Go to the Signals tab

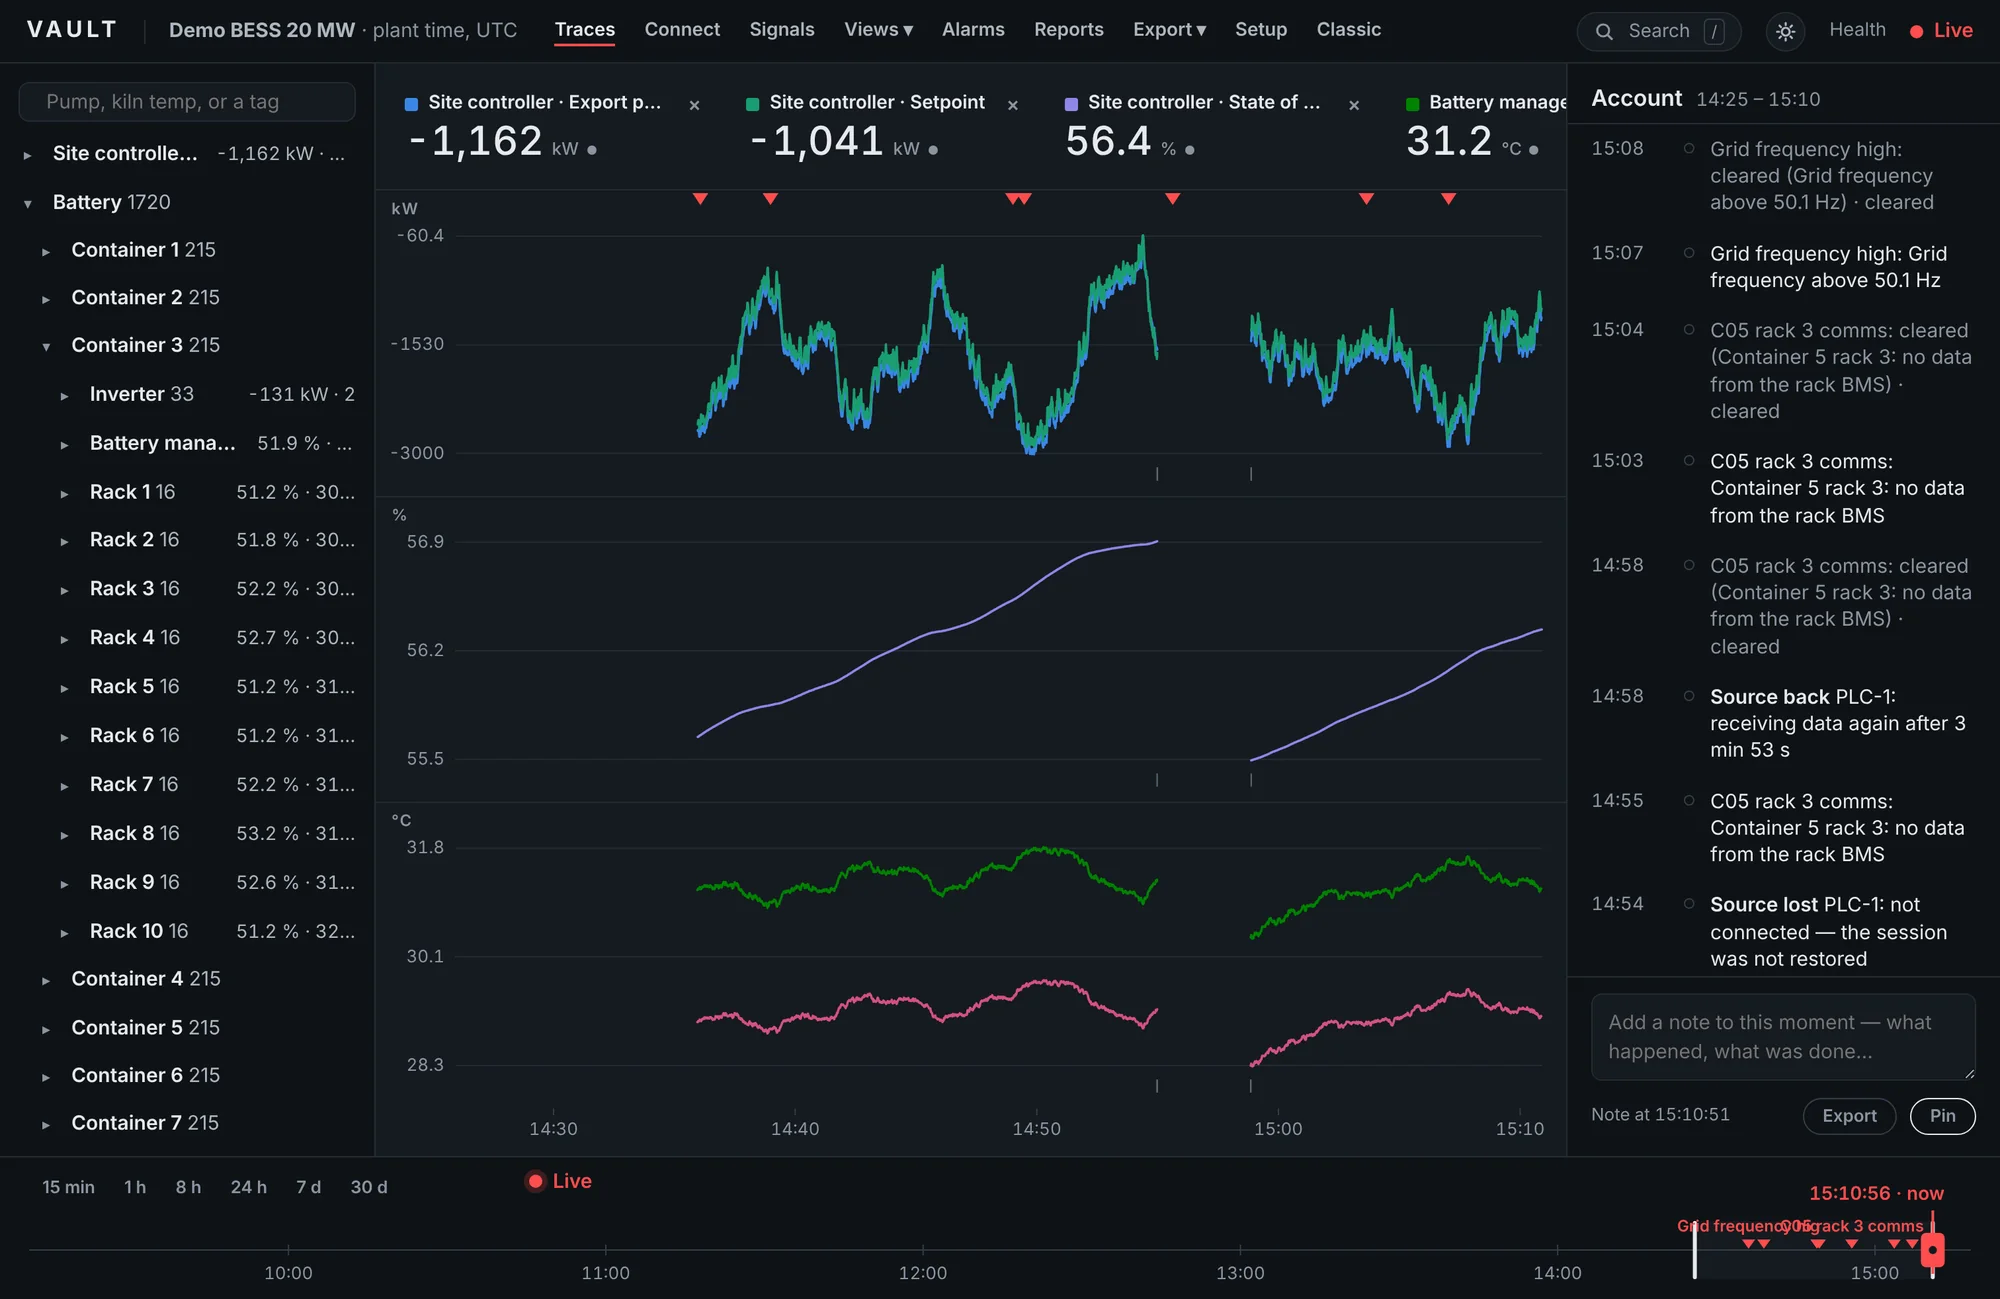pyautogui.click(x=782, y=30)
